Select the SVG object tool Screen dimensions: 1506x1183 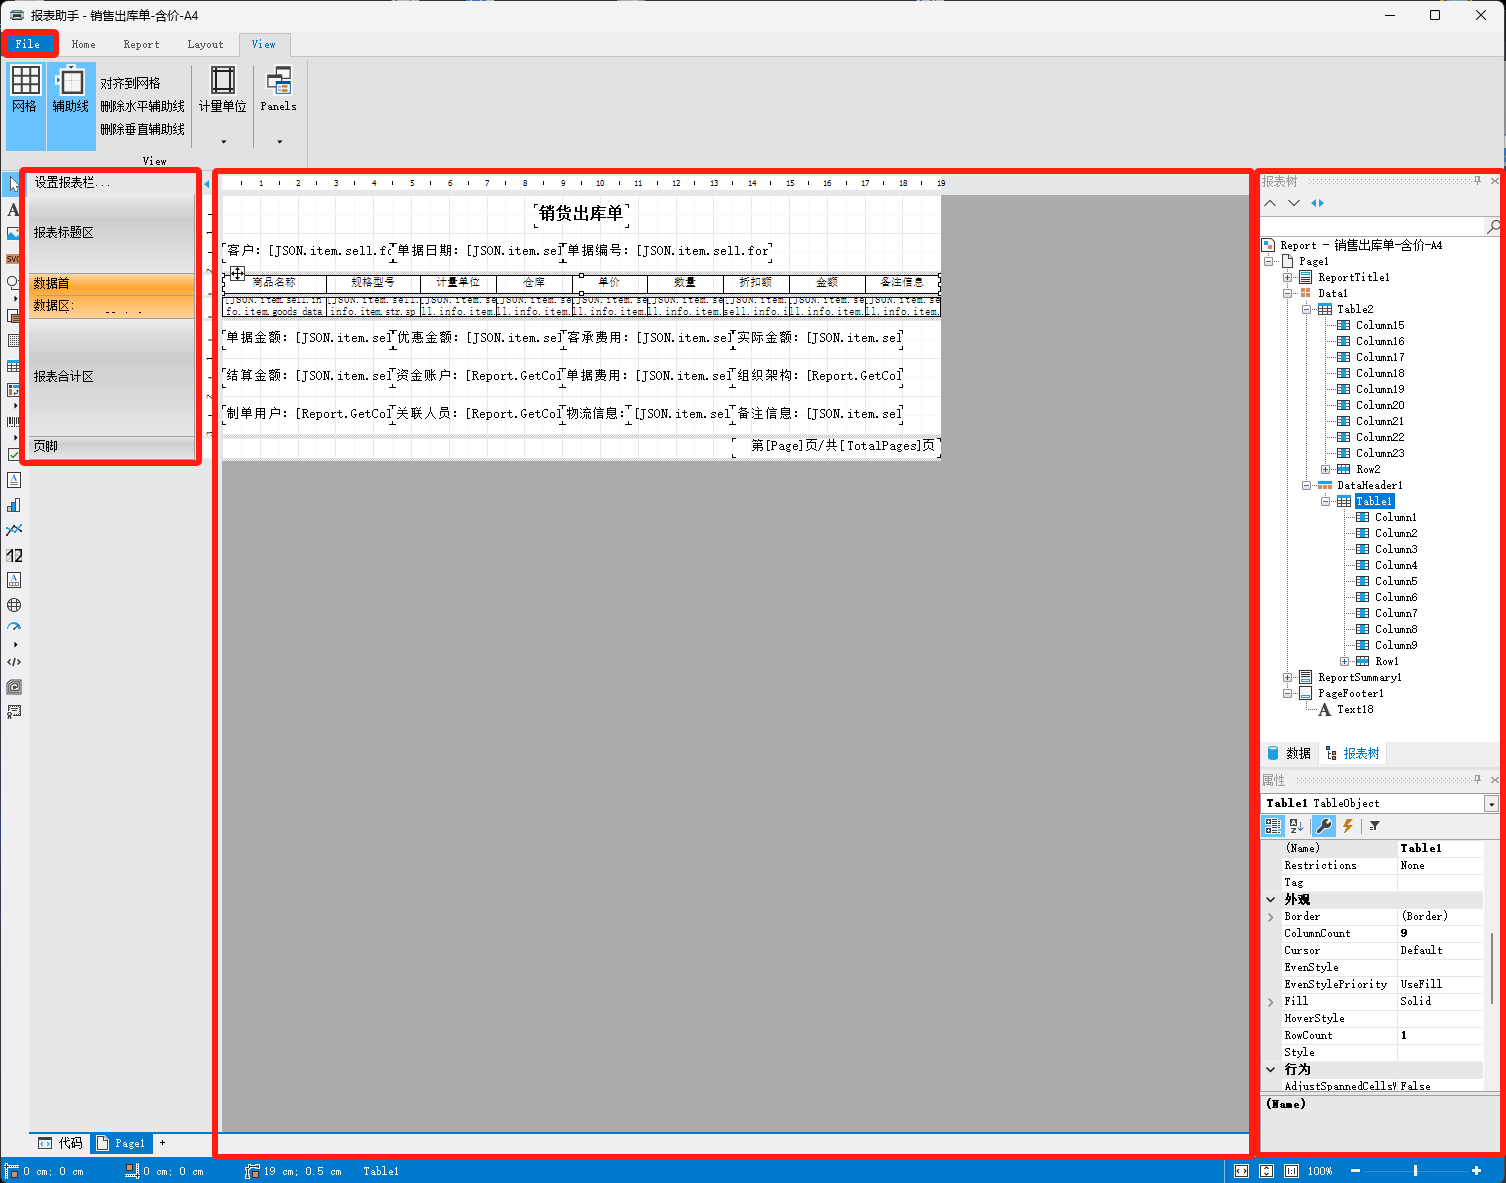pyautogui.click(x=13, y=259)
